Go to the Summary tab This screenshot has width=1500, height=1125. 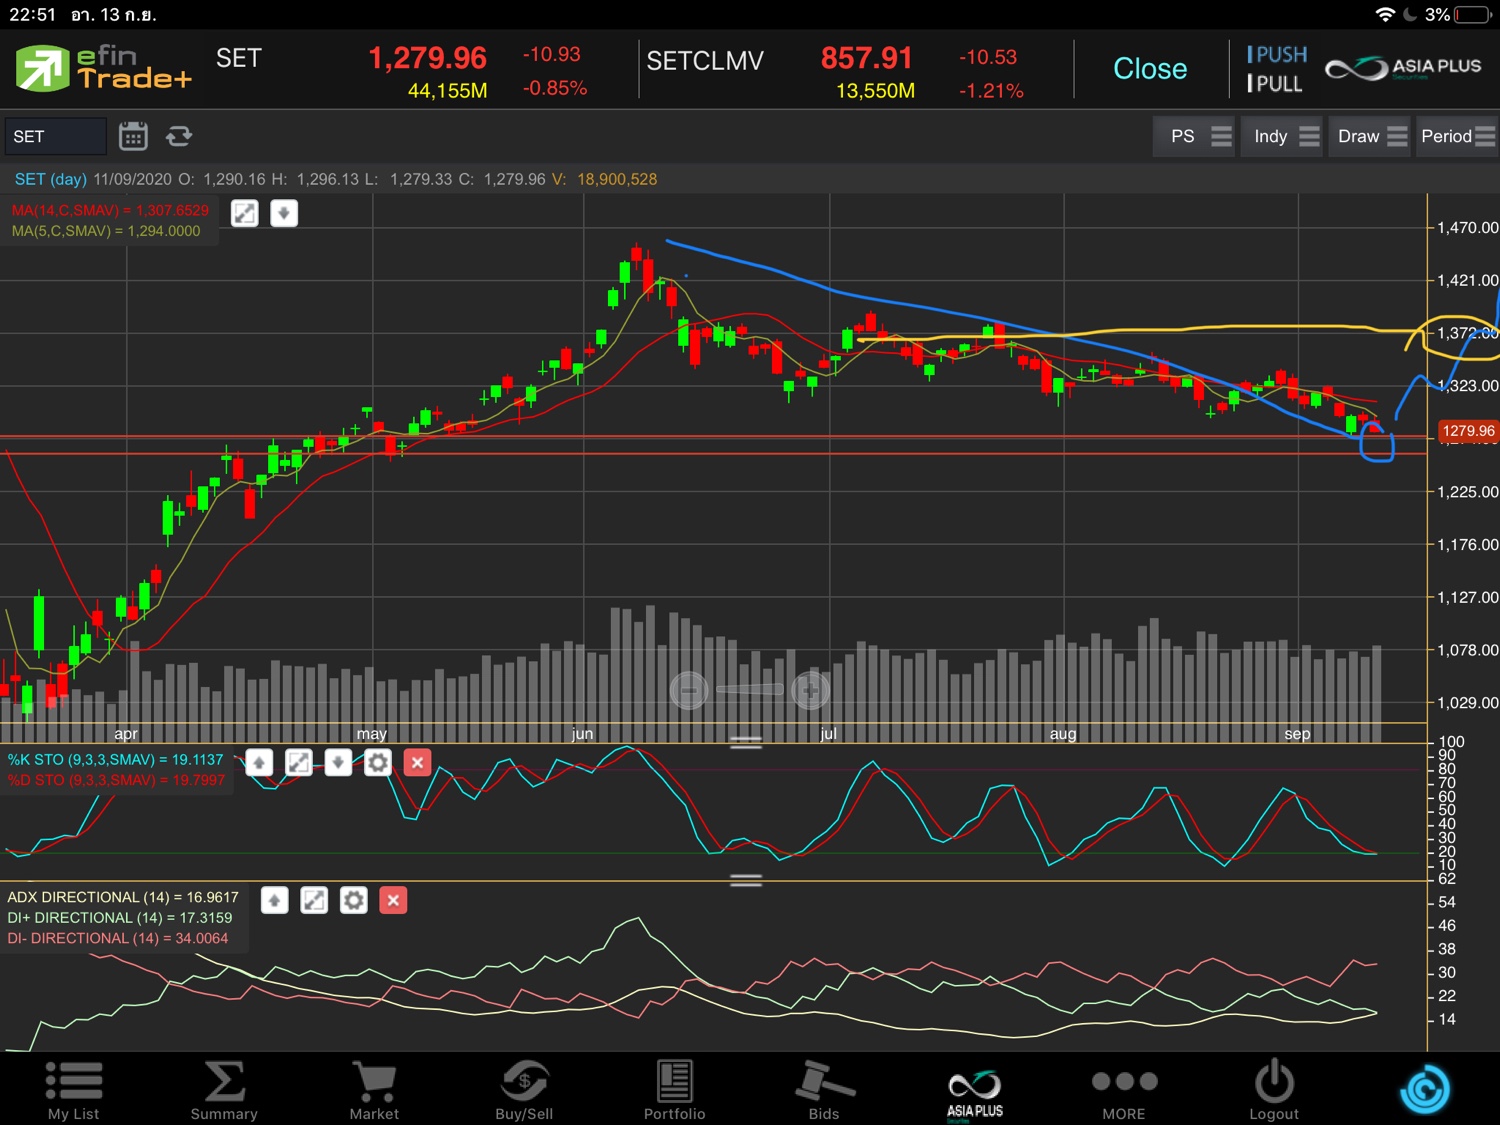tap(224, 1089)
